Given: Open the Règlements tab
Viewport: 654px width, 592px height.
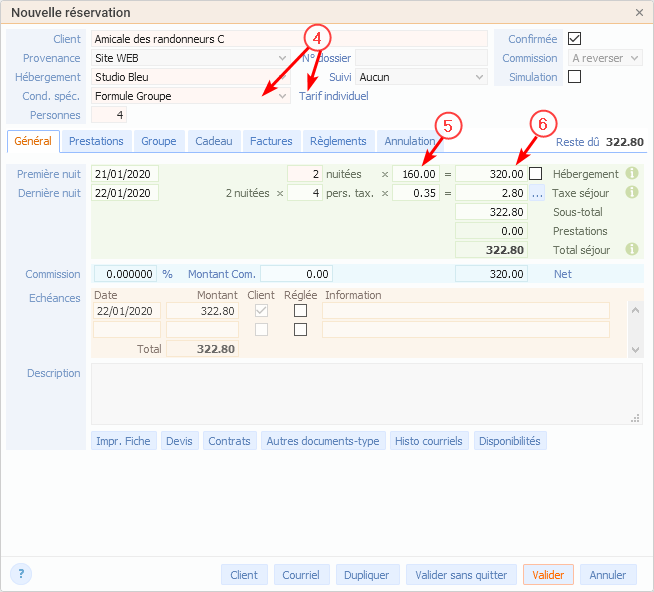Looking at the screenshot, I should coord(338,142).
